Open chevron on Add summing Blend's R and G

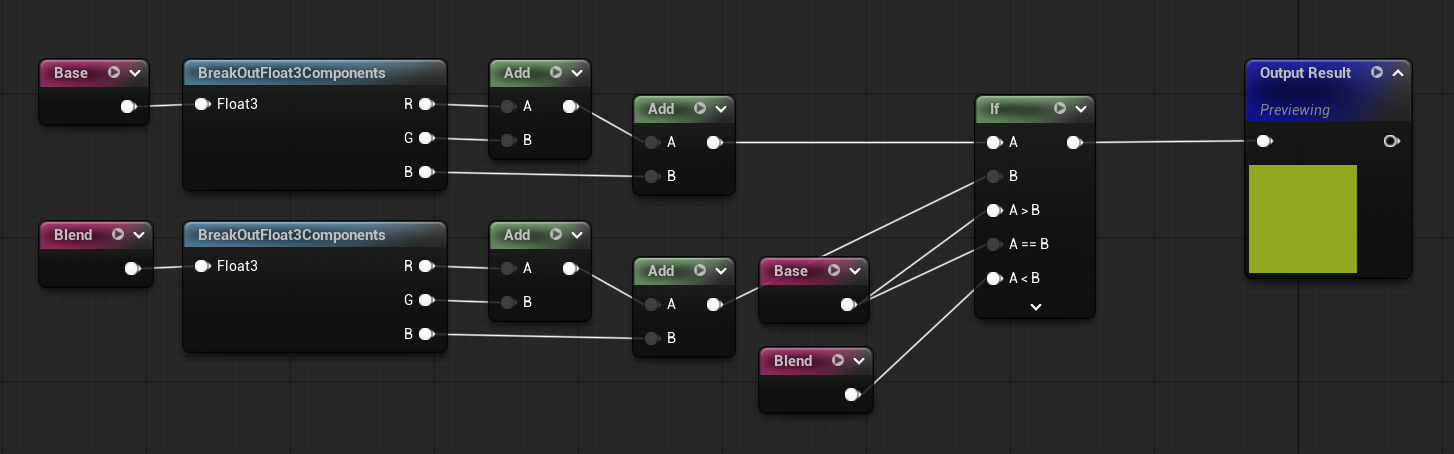577,235
